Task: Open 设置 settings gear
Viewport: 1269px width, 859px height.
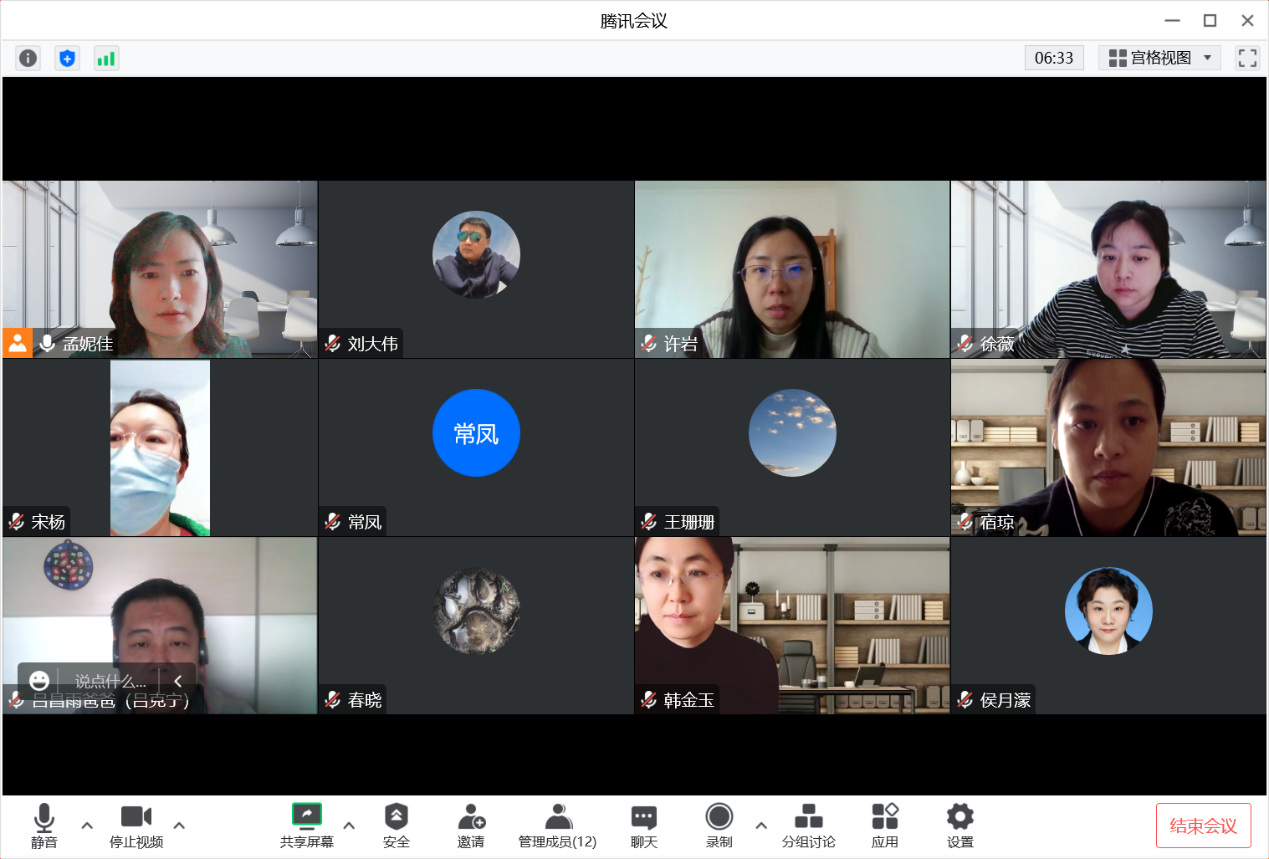Action: tap(960, 826)
